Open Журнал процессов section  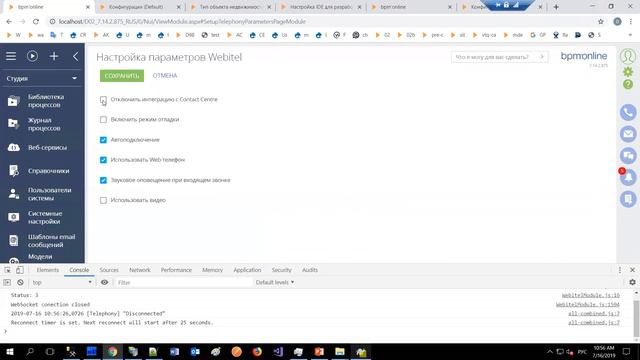[x=42, y=124]
